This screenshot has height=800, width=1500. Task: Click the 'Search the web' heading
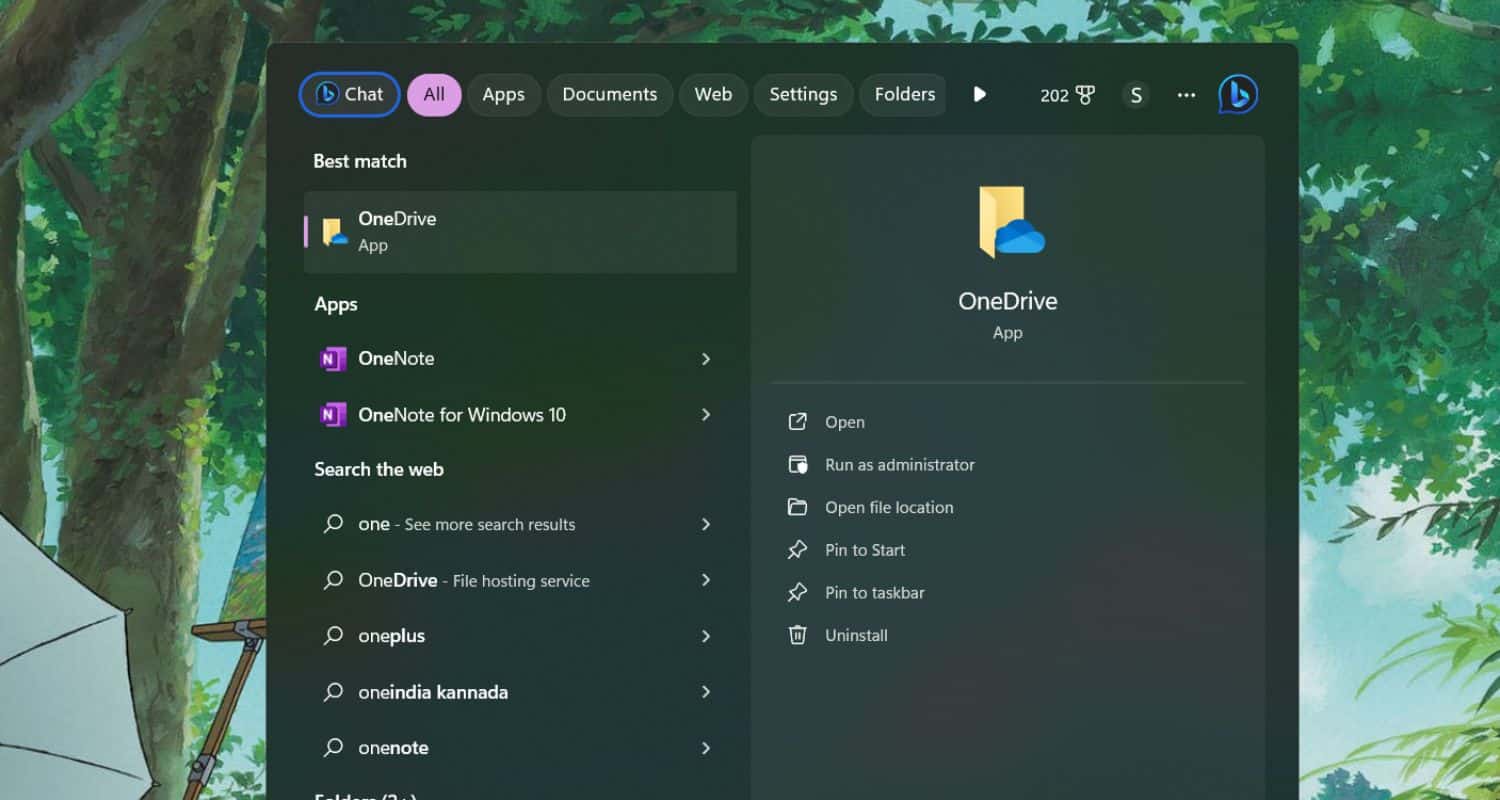point(379,469)
